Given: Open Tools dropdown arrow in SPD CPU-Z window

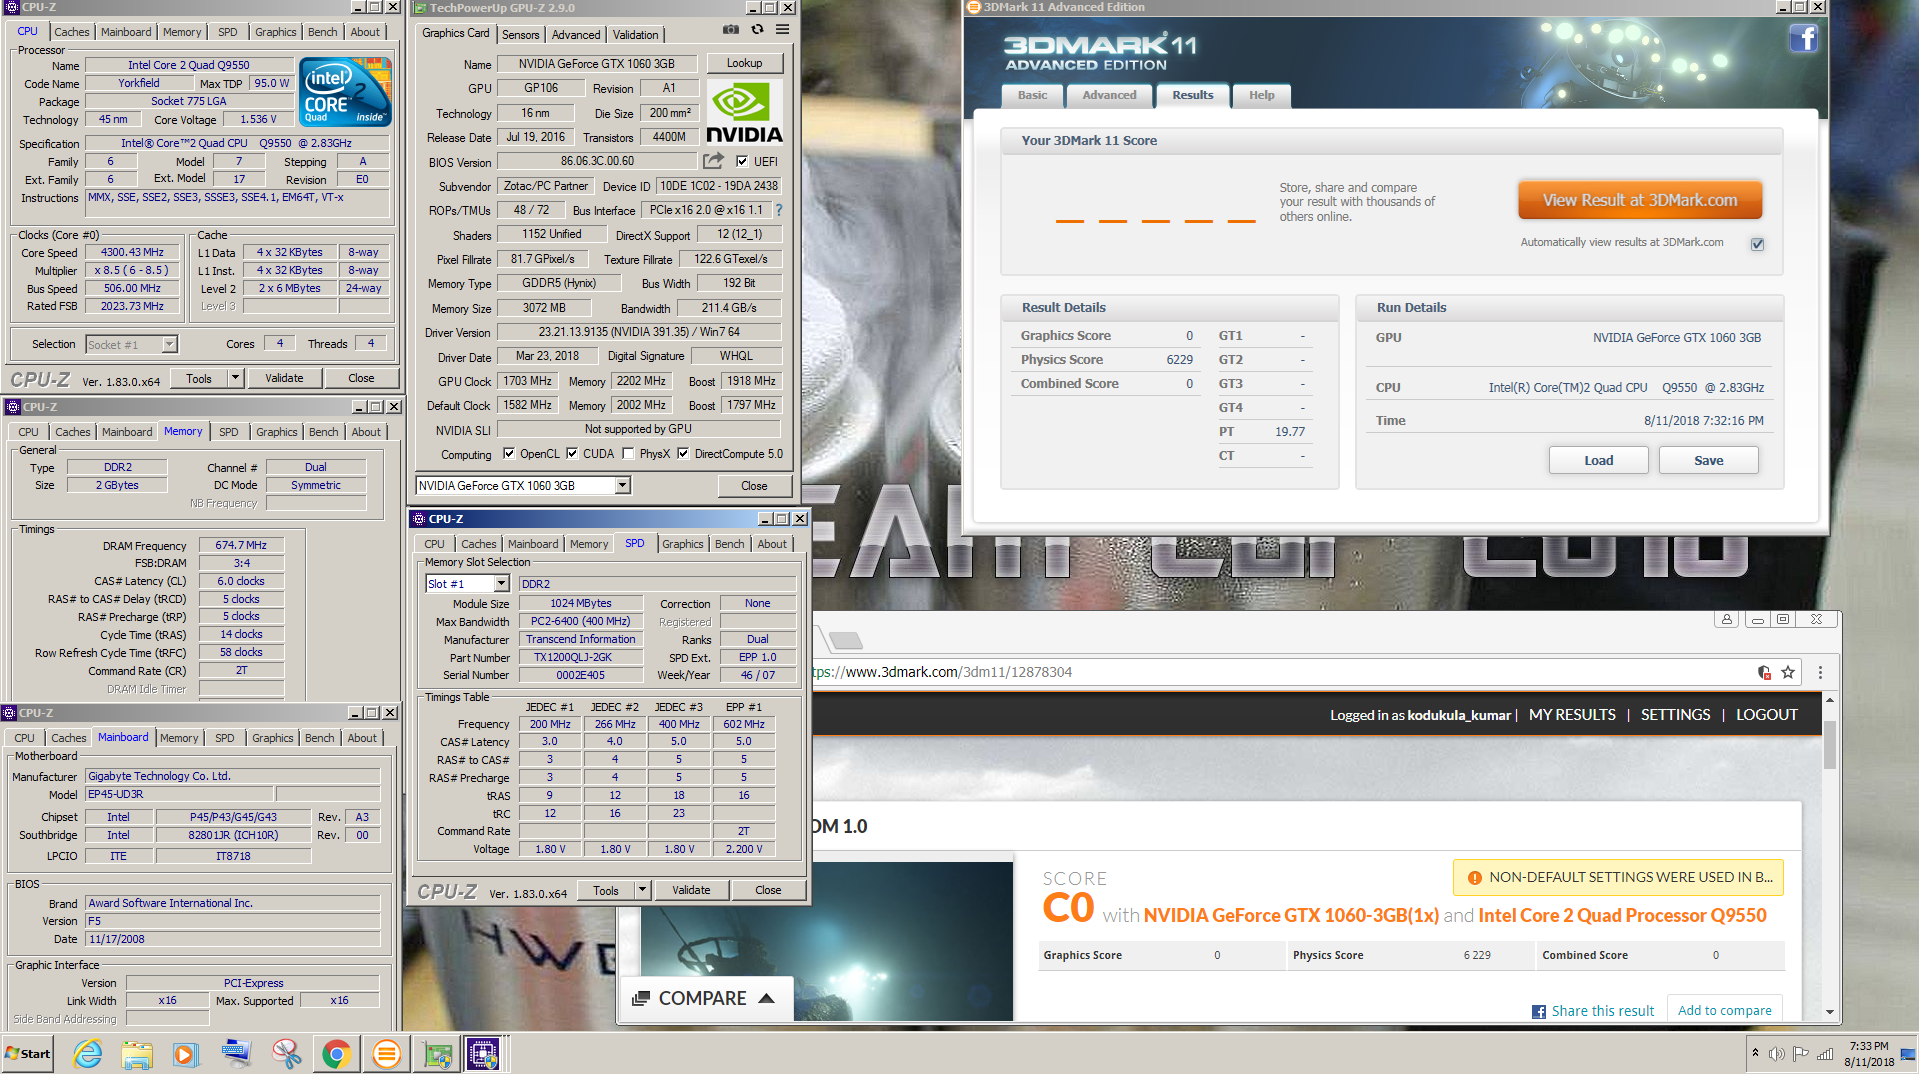Looking at the screenshot, I should (643, 890).
